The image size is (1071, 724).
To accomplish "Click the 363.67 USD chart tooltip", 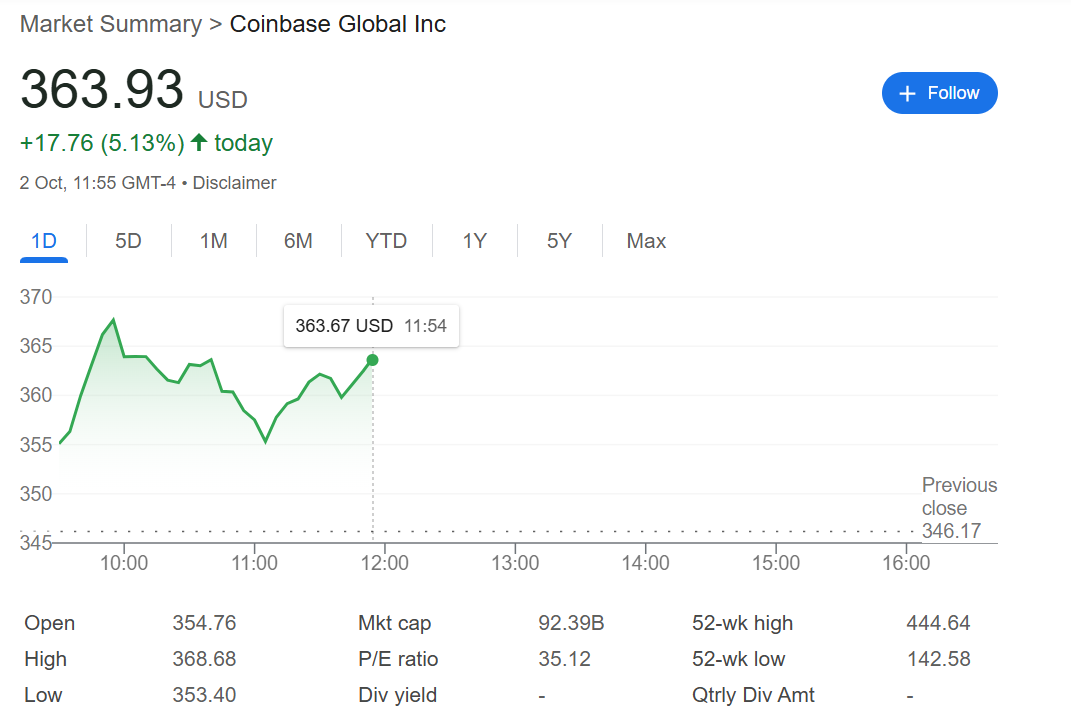I will 371,326.
